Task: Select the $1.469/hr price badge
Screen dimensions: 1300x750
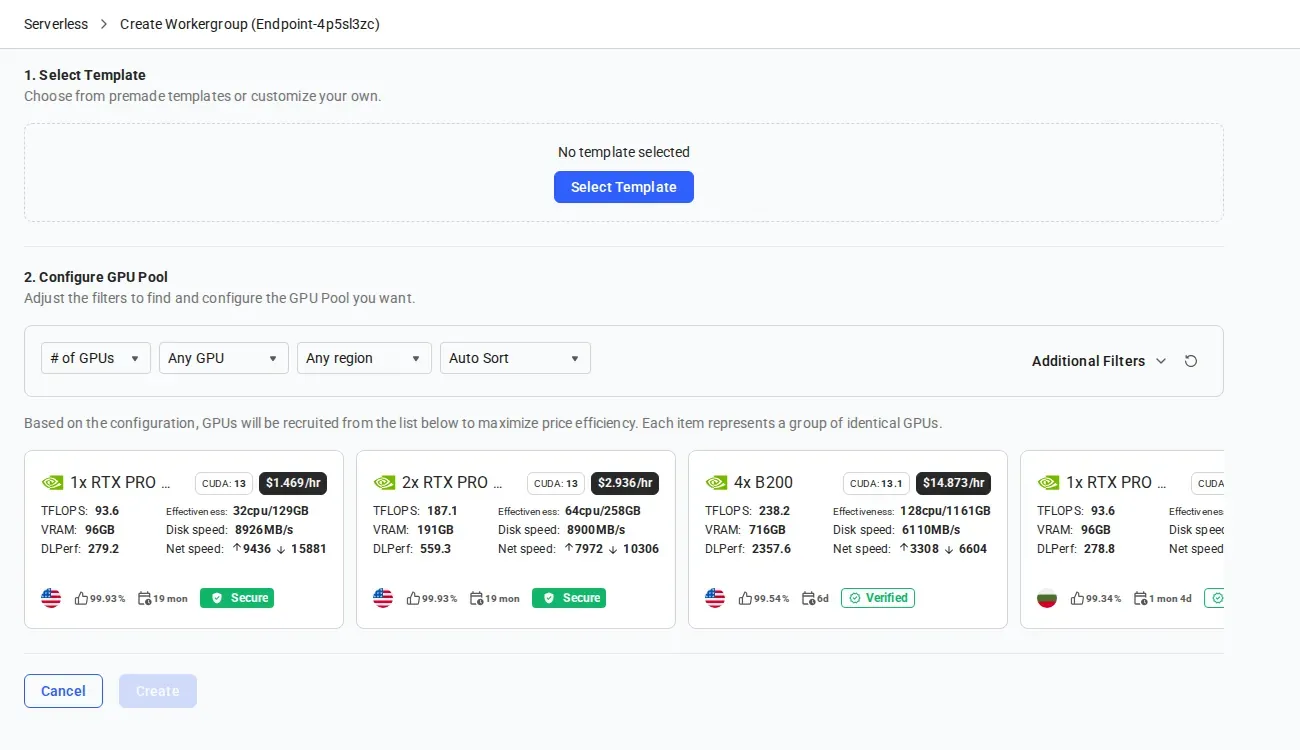Action: [x=293, y=483]
